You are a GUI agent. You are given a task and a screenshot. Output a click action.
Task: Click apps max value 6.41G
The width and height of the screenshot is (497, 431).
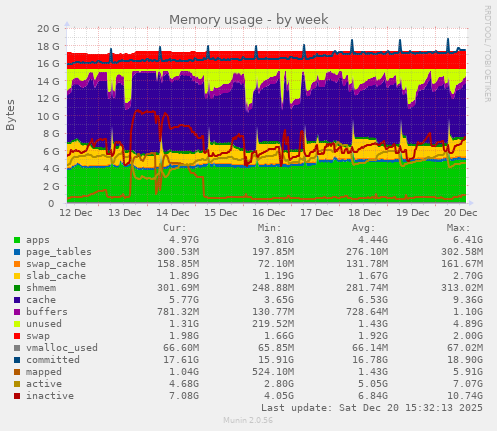coord(468,240)
